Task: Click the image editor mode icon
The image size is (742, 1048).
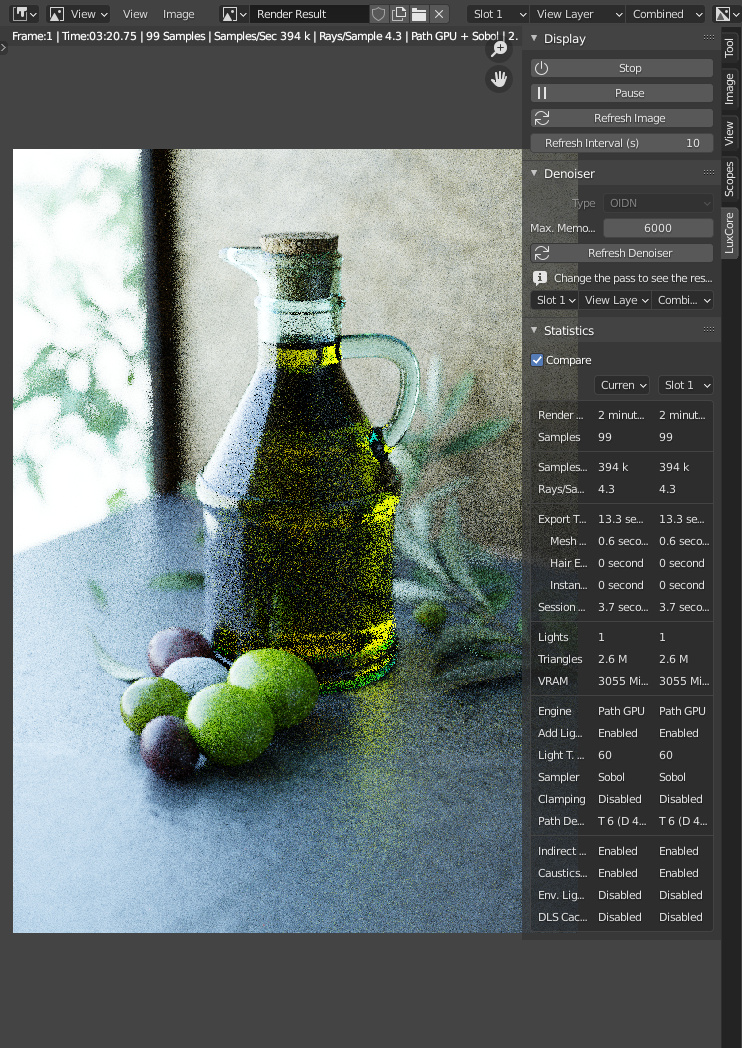Action: tap(57, 14)
